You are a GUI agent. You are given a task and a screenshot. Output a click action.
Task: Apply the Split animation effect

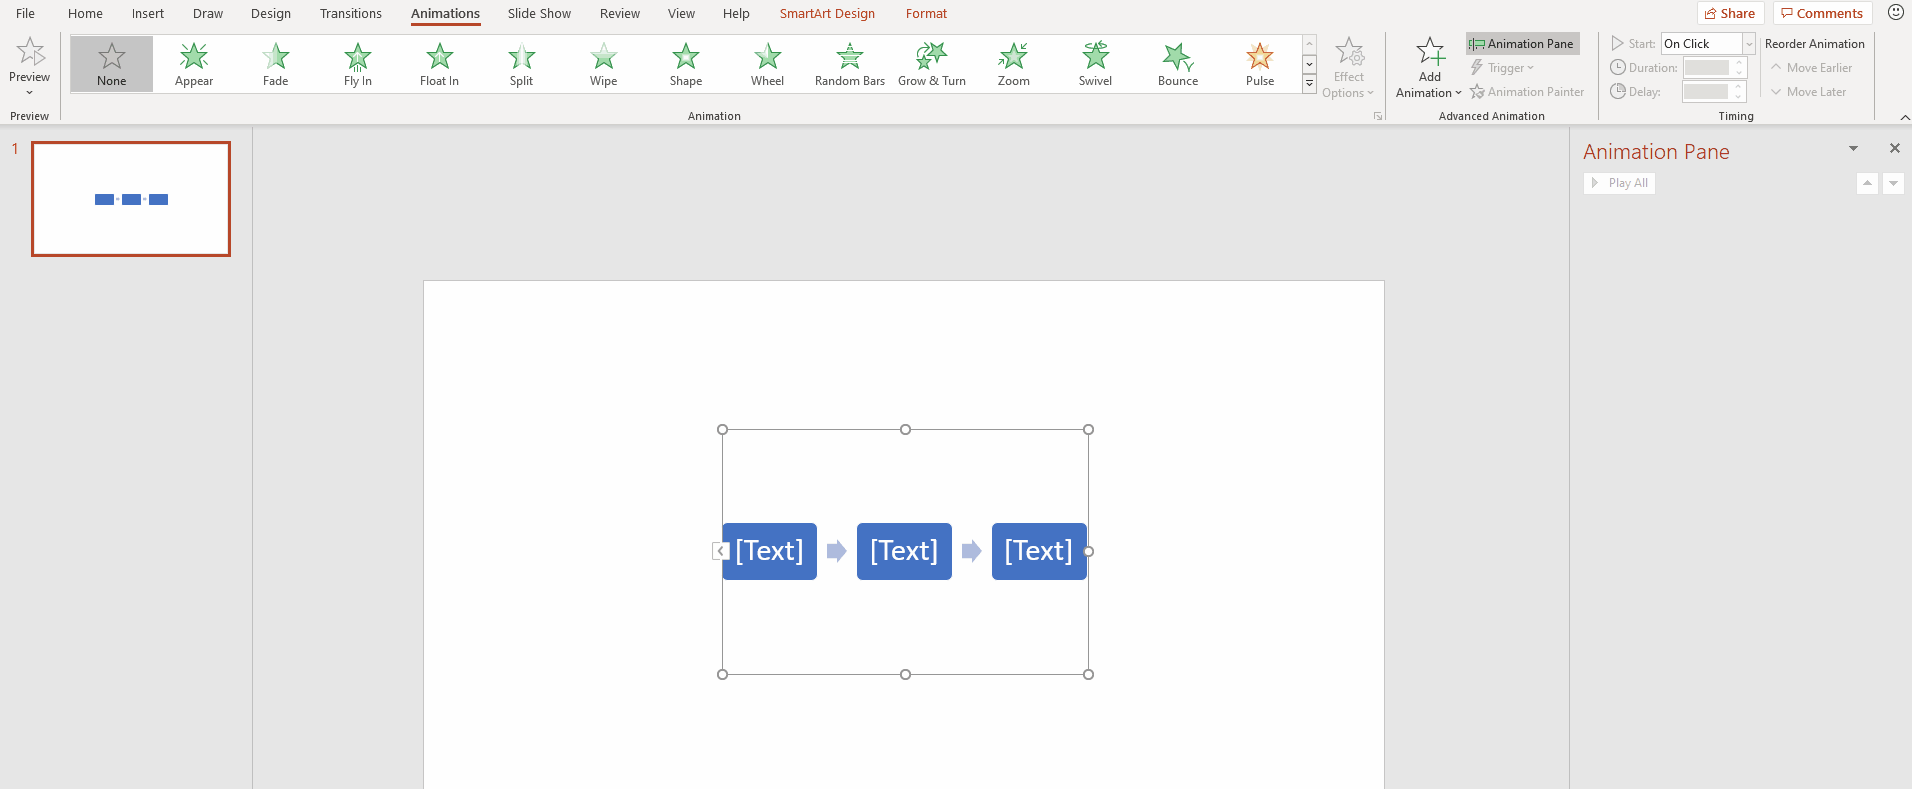[522, 64]
